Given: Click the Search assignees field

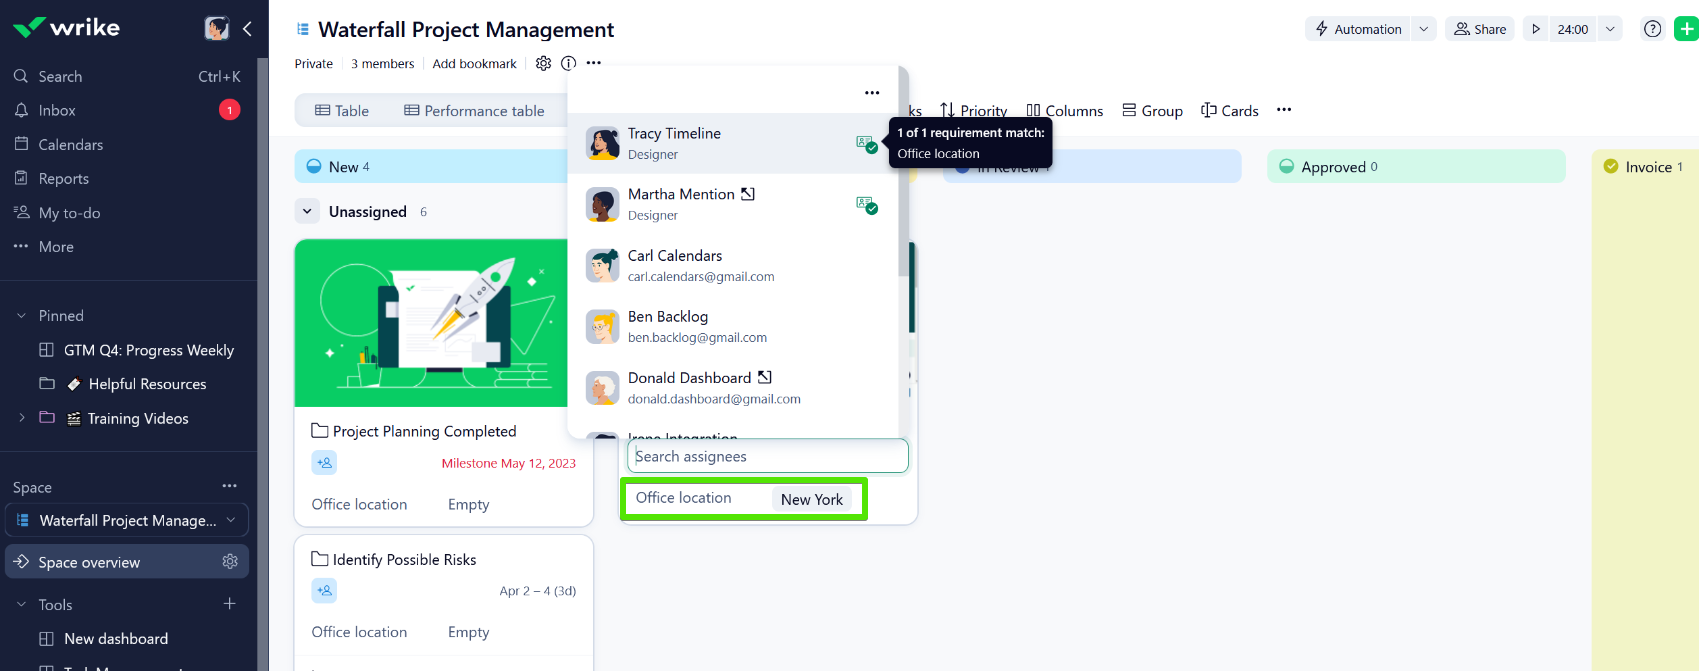Looking at the screenshot, I should [x=767, y=456].
